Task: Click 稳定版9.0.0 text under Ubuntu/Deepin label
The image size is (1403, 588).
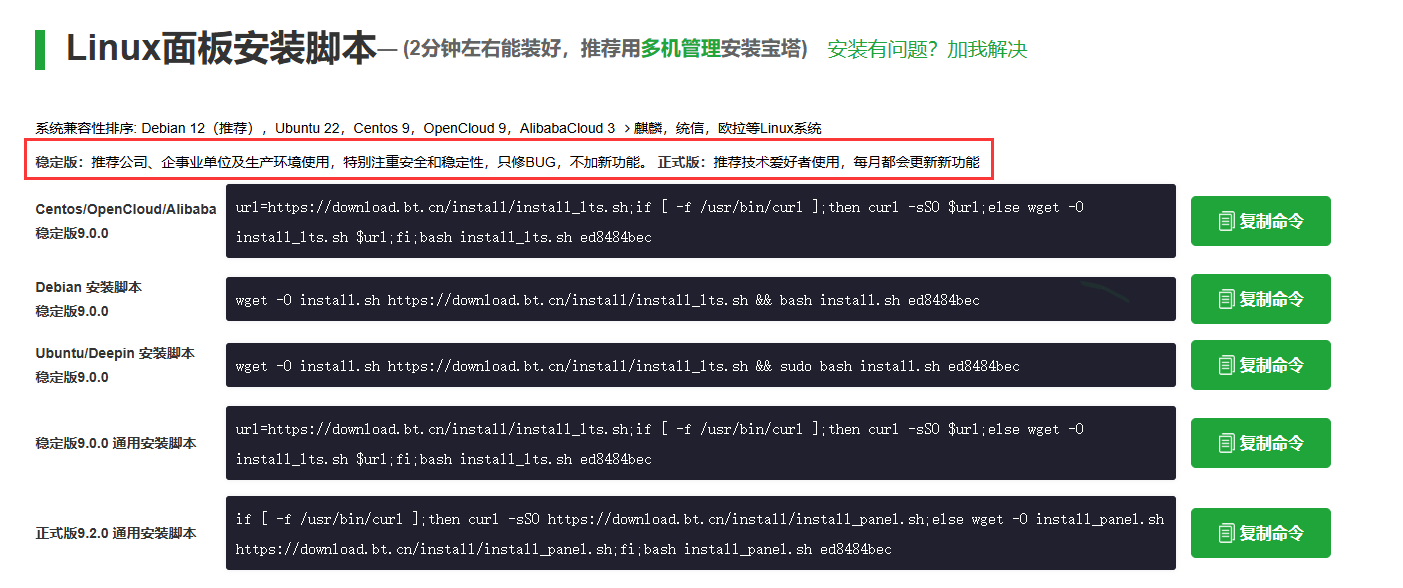Action: pyautogui.click(x=72, y=377)
